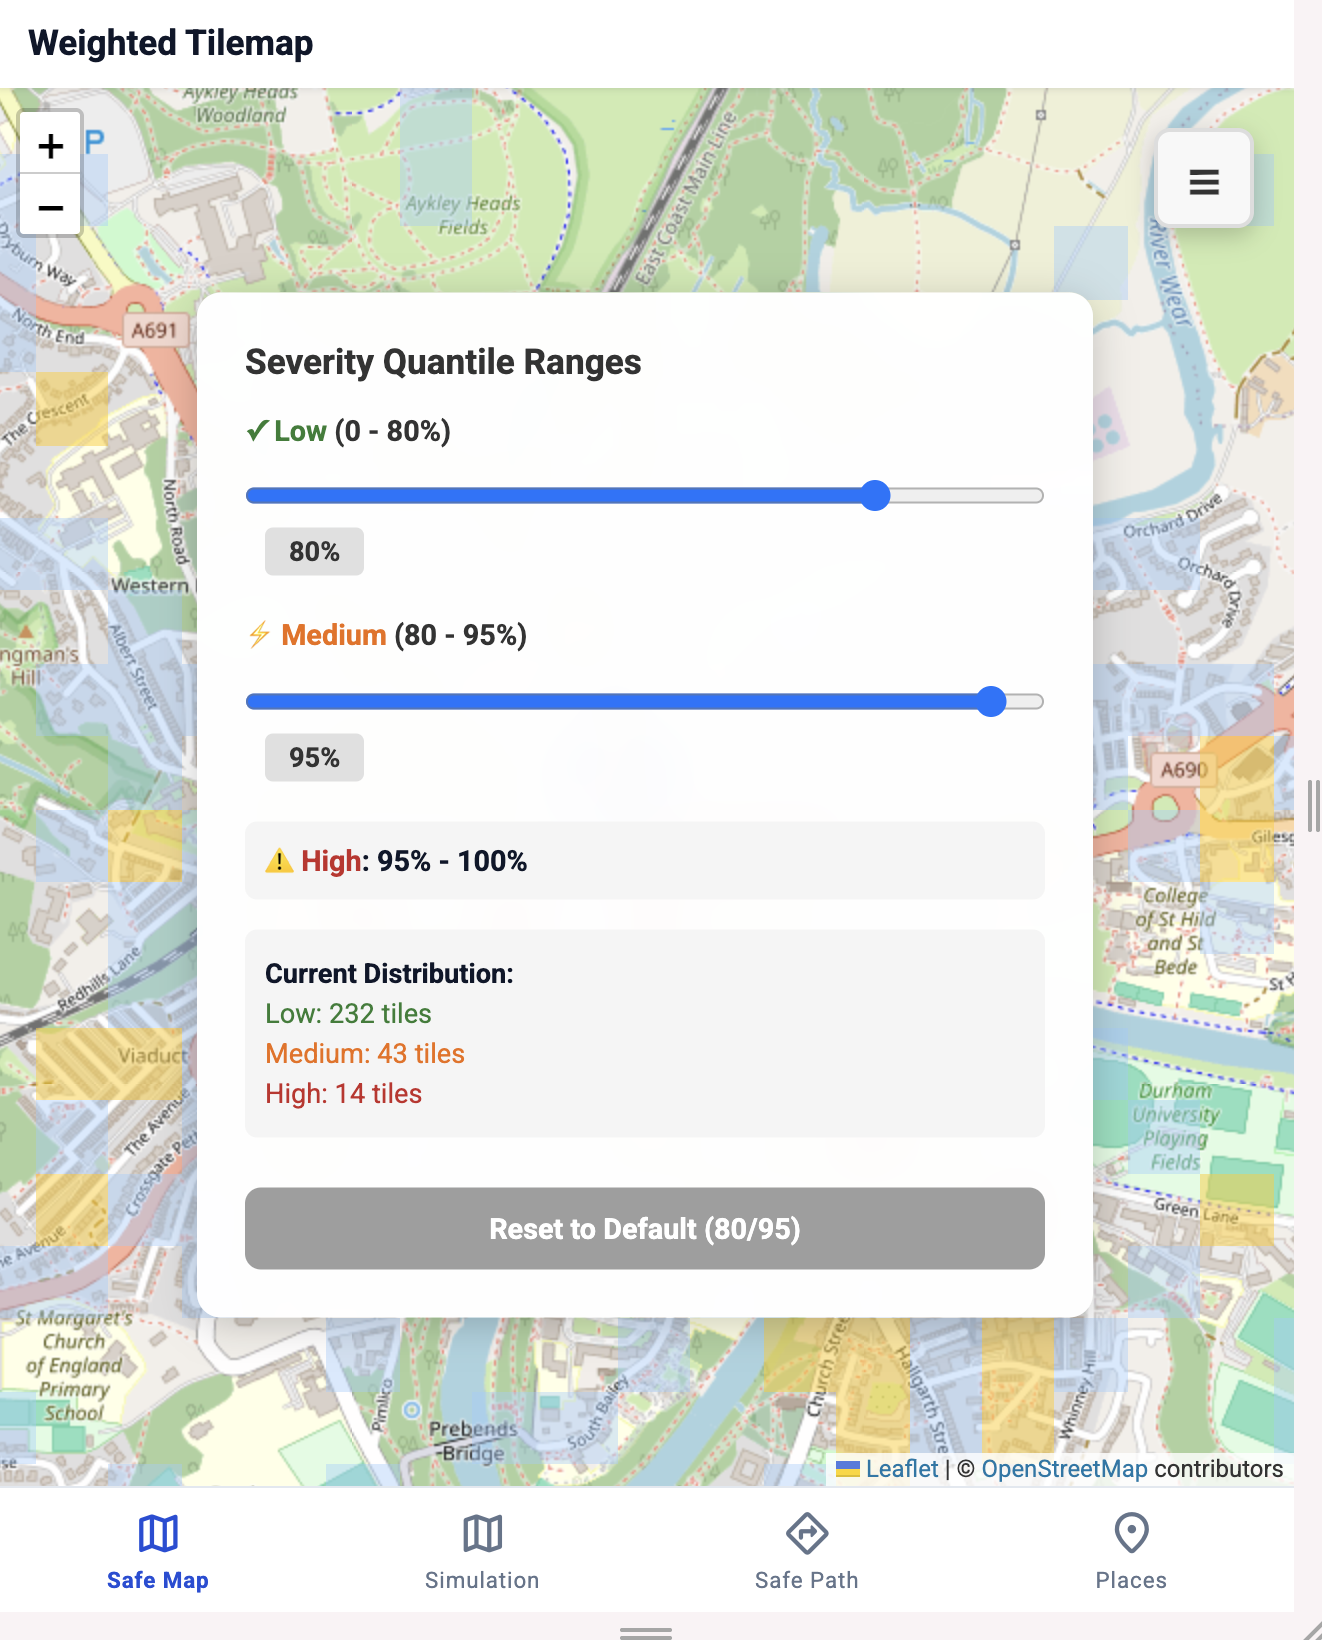Switch to the Simulation tab

pyautogui.click(x=482, y=1579)
